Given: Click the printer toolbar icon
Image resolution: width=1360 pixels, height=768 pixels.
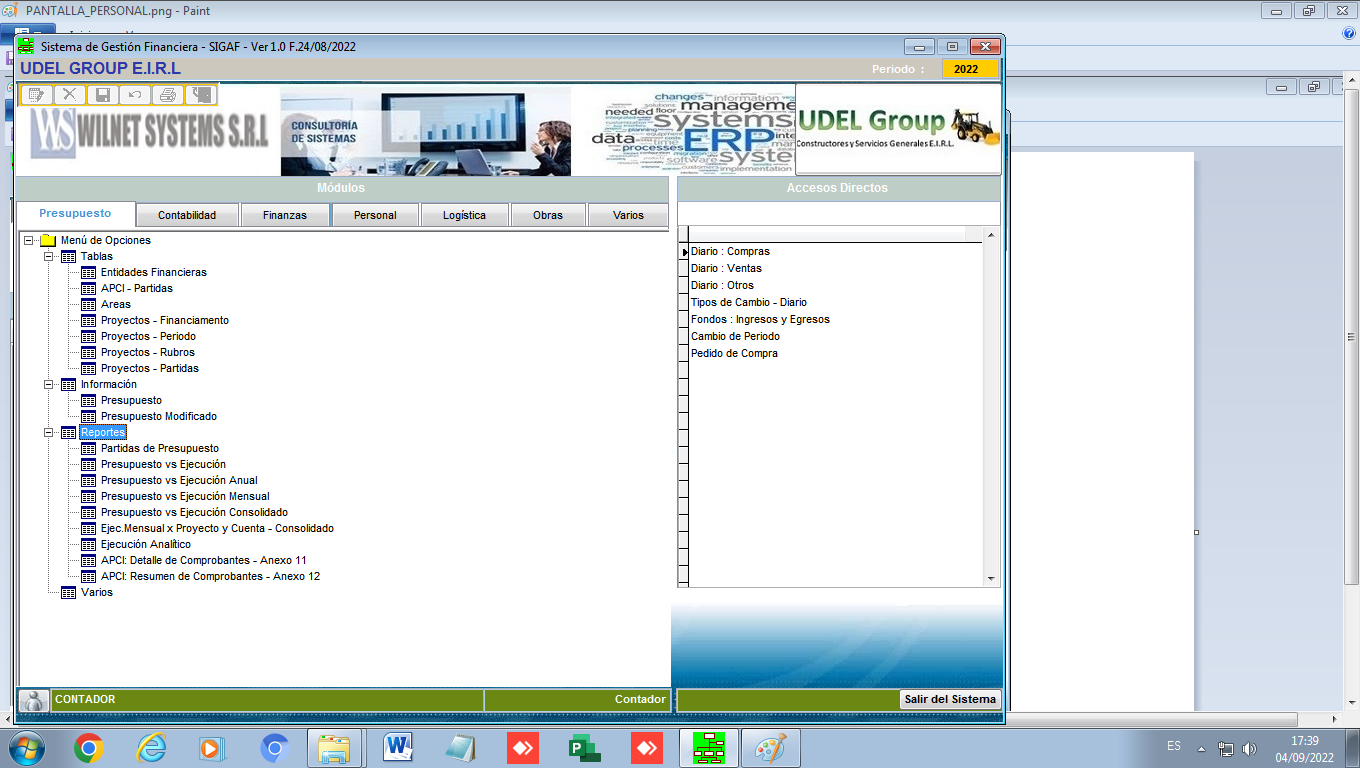Looking at the screenshot, I should tap(168, 95).
